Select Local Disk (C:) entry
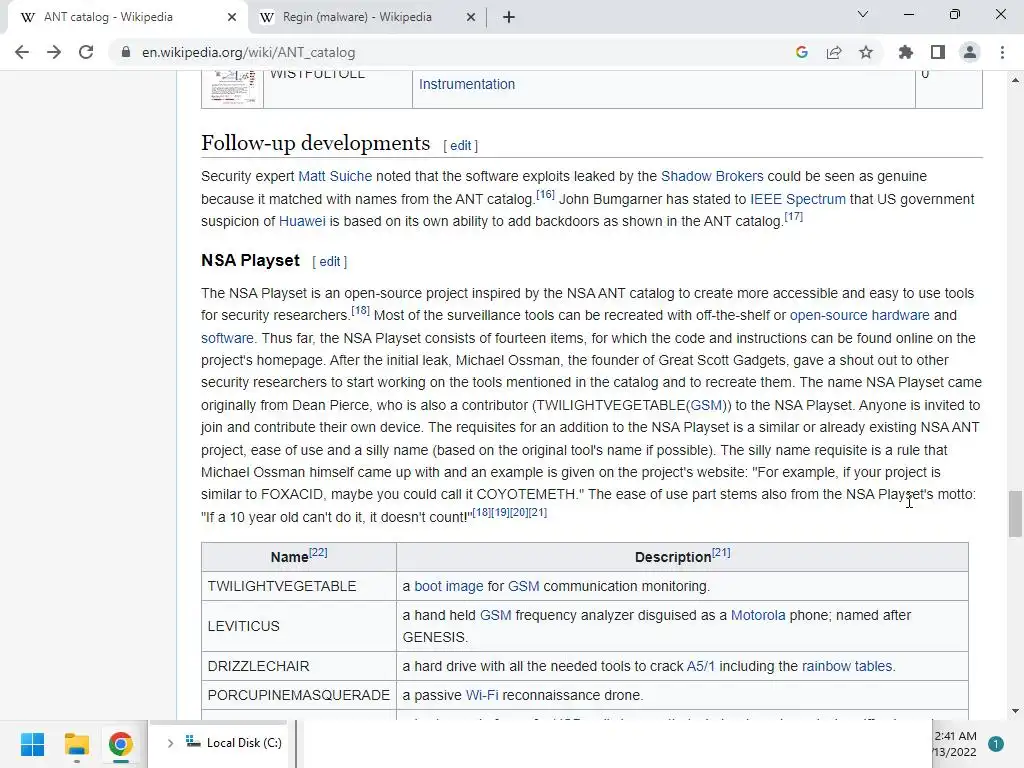This screenshot has width=1024, height=768. click(244, 743)
